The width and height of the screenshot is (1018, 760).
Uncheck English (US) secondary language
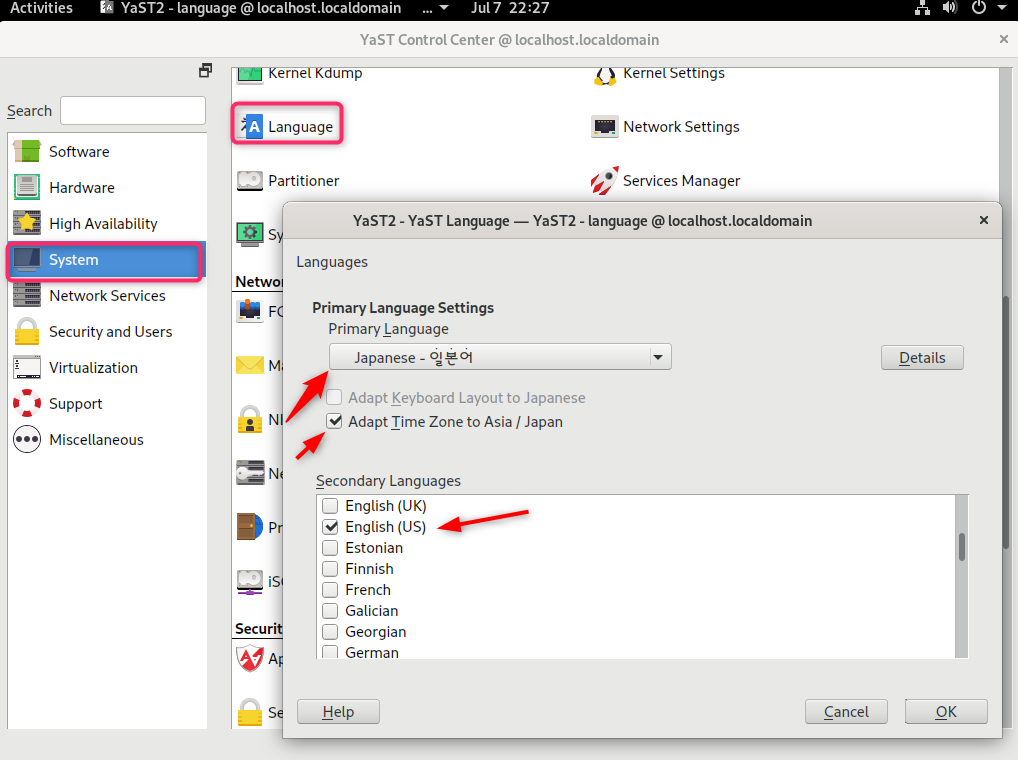tap(330, 526)
